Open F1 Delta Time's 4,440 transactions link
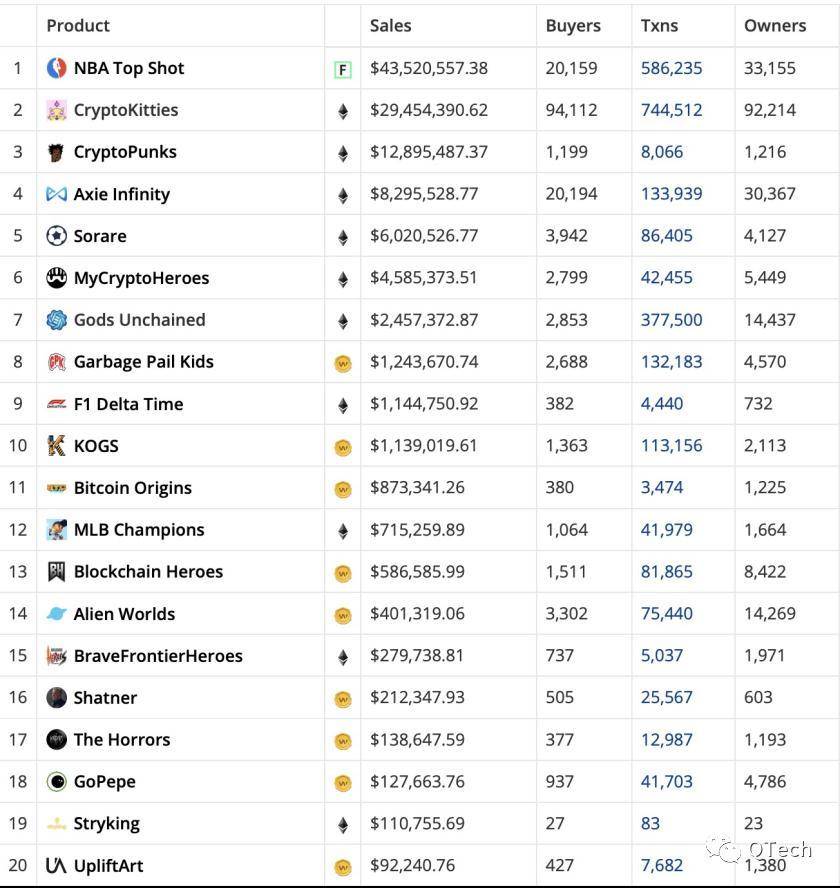 click(x=662, y=404)
